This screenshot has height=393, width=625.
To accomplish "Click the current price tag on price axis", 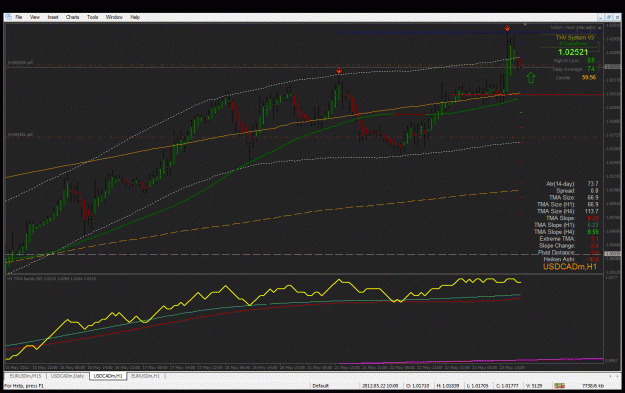I will tap(612, 67).
